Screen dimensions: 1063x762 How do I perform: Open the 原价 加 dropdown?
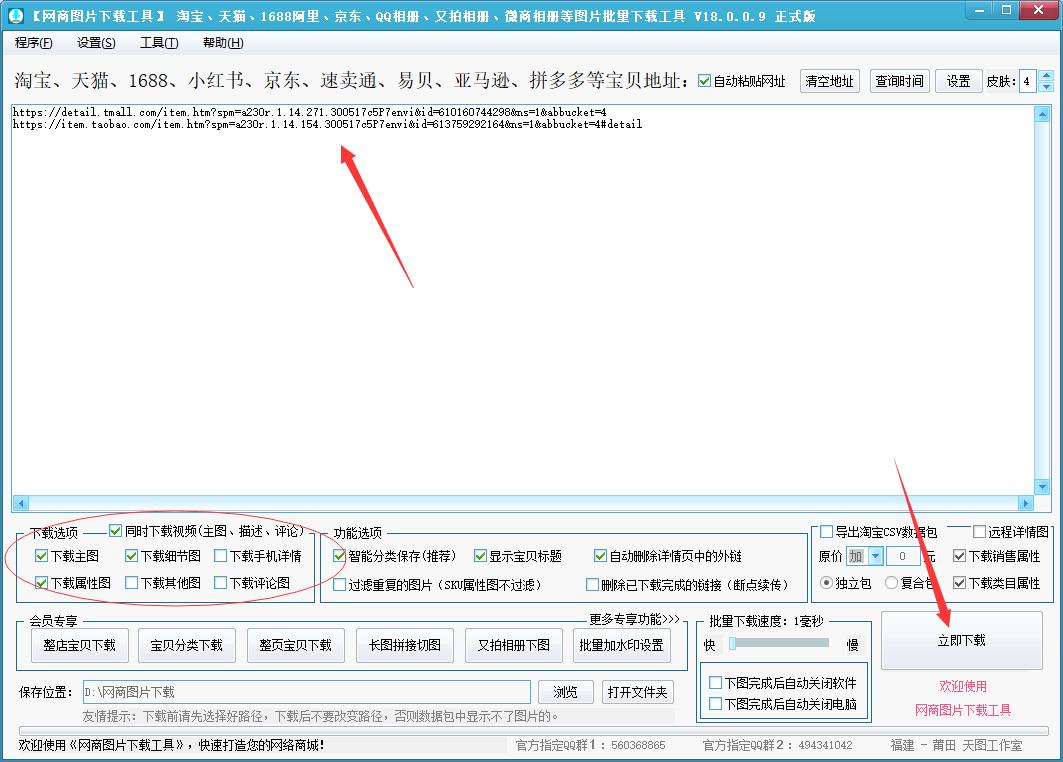coord(875,556)
